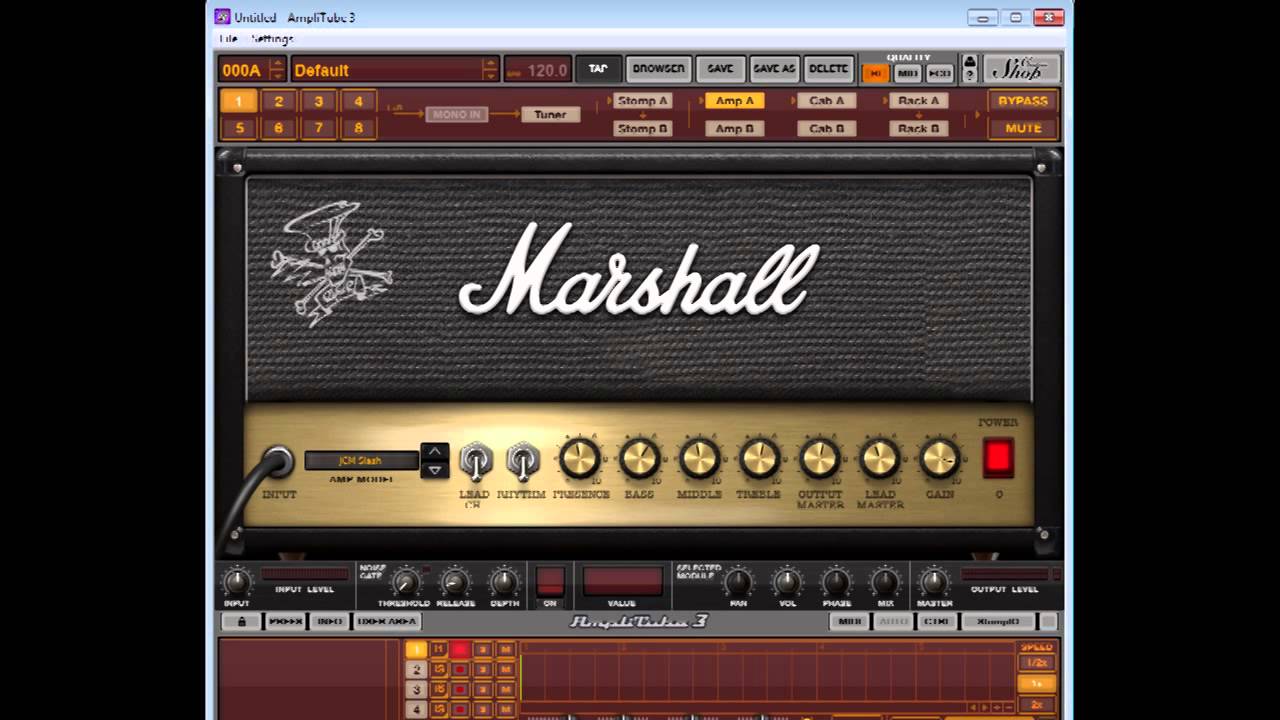Open the JCM Slash amp model dropdown
Image resolution: width=1280 pixels, height=720 pixels.
click(361, 461)
